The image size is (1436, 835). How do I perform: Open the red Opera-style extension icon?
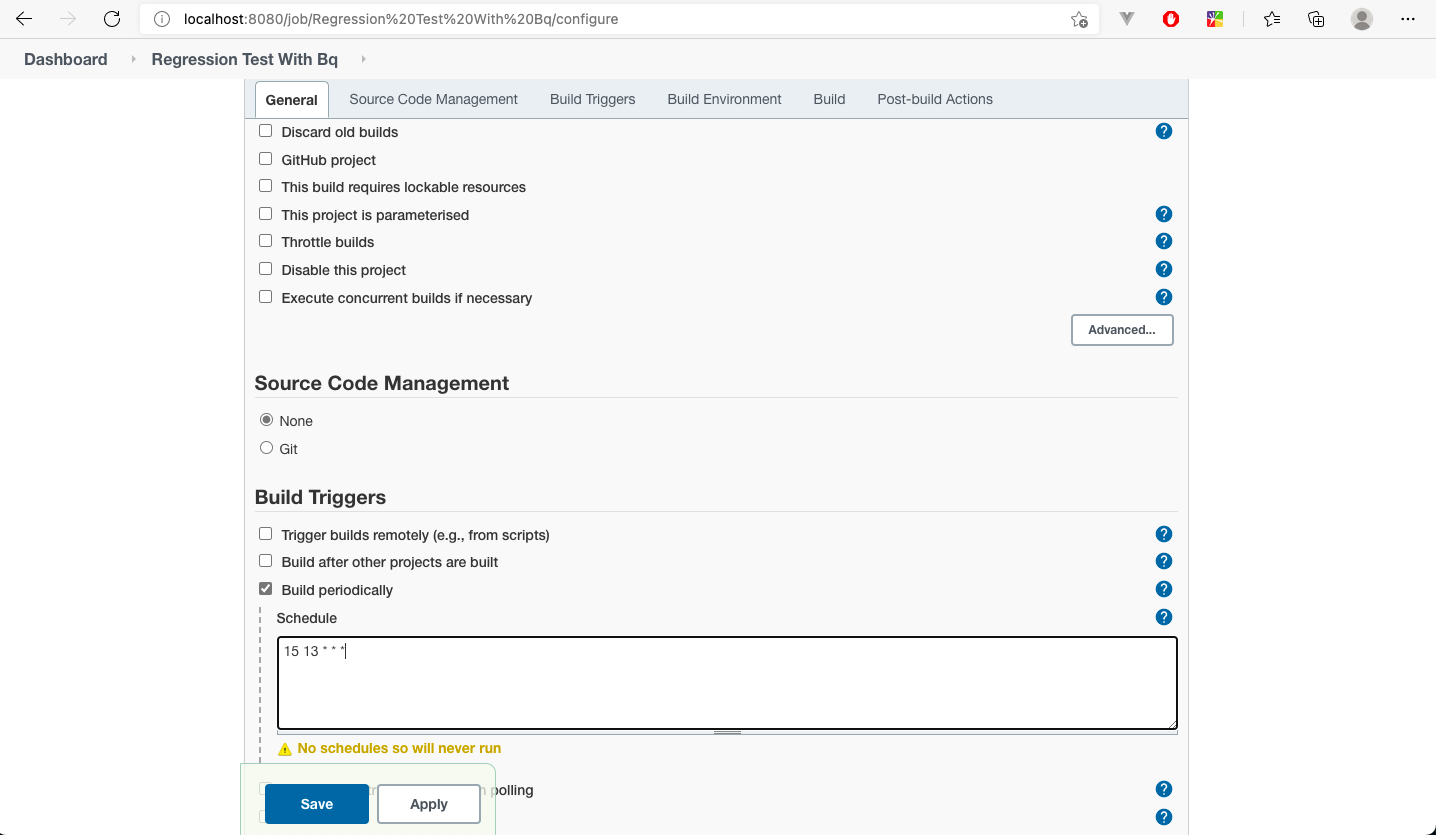1171,19
